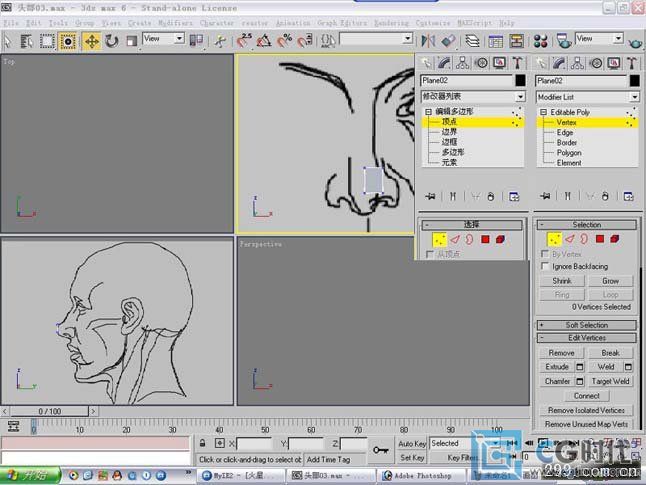Collapse the Editable Poly tree node

click(543, 112)
